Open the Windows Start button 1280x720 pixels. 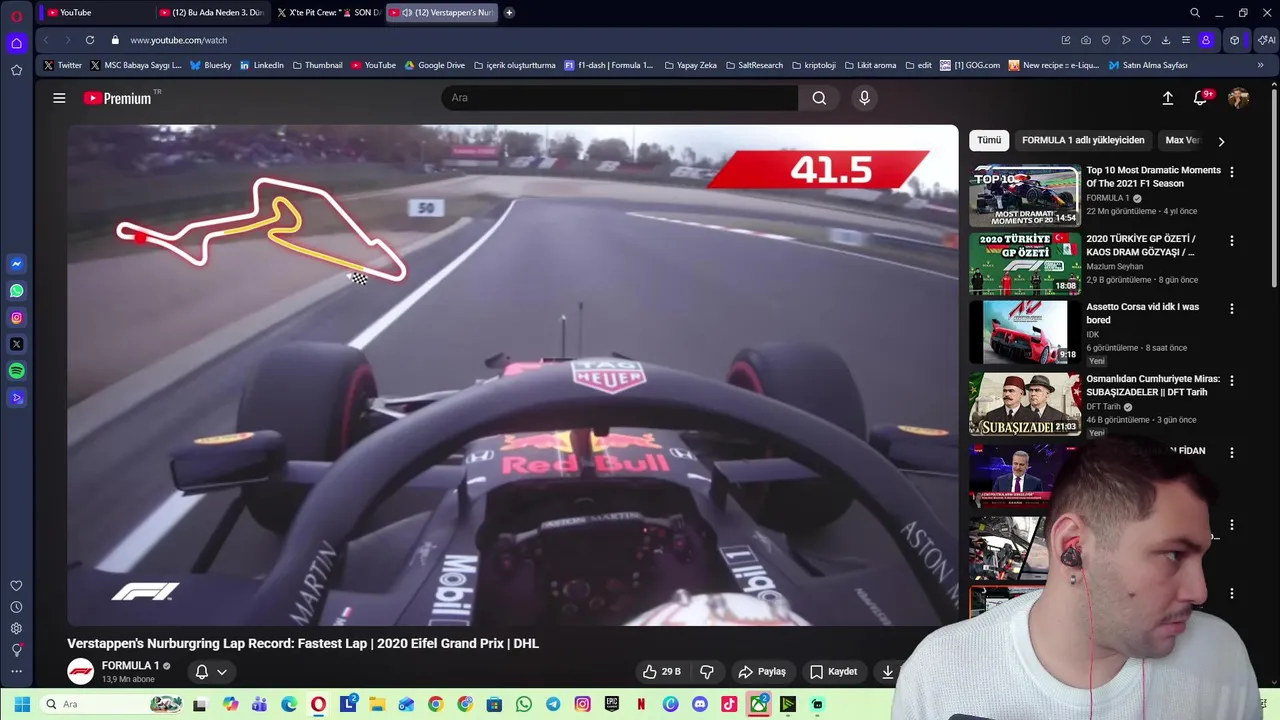22,704
